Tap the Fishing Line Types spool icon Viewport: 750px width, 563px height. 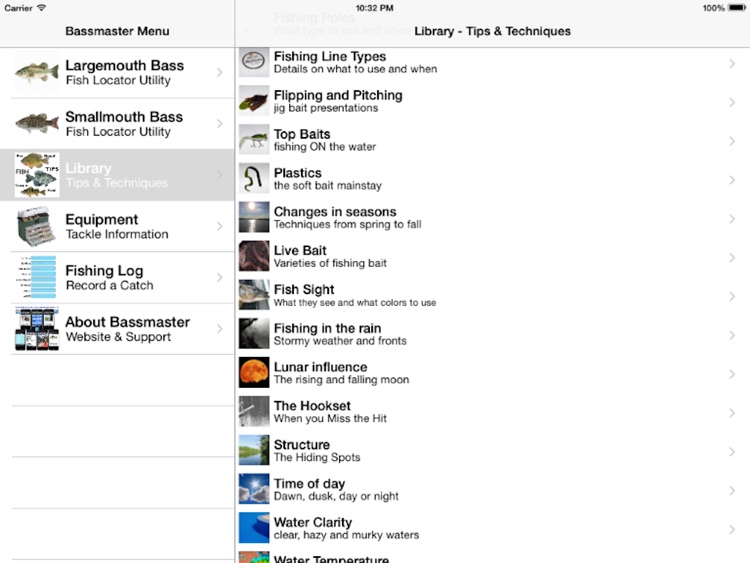tap(254, 62)
